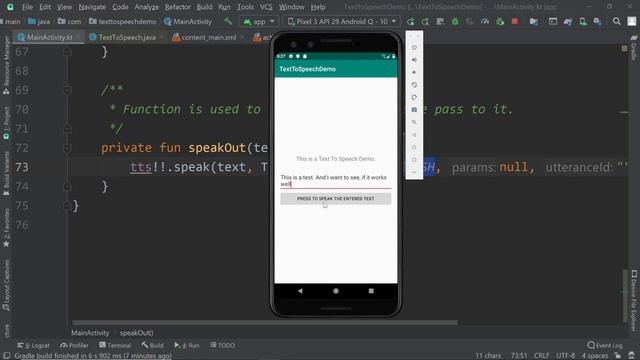Open the Build Variants side panel
Screen dimensions: 640x360
(6, 173)
